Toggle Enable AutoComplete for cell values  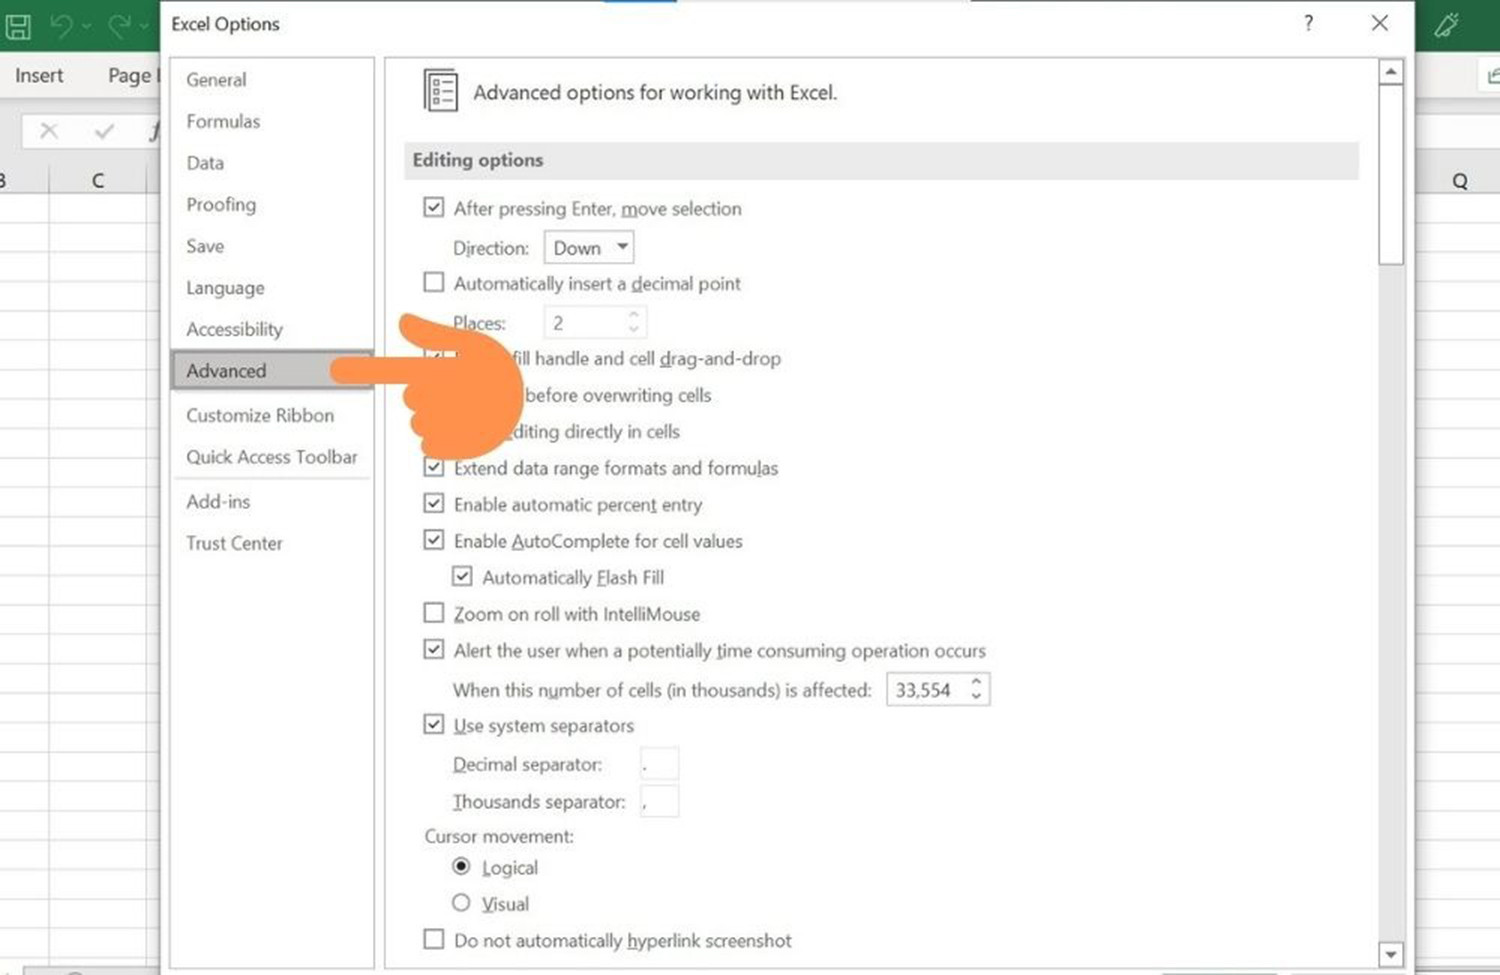pos(434,540)
